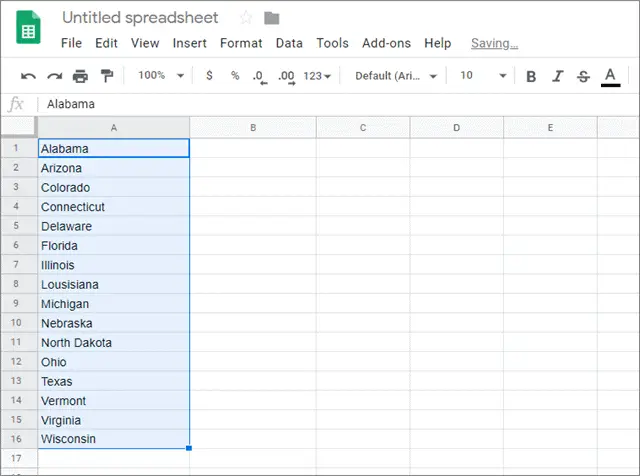Click the cell containing Wisconsin
This screenshot has height=476, width=640.
pyautogui.click(x=114, y=439)
